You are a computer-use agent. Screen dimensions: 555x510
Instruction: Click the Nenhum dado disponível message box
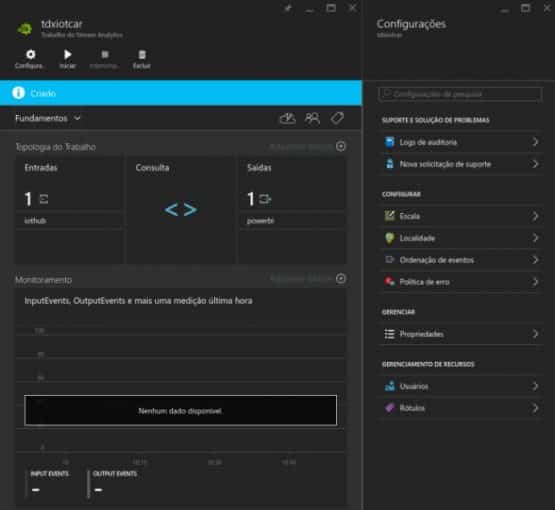click(181, 410)
